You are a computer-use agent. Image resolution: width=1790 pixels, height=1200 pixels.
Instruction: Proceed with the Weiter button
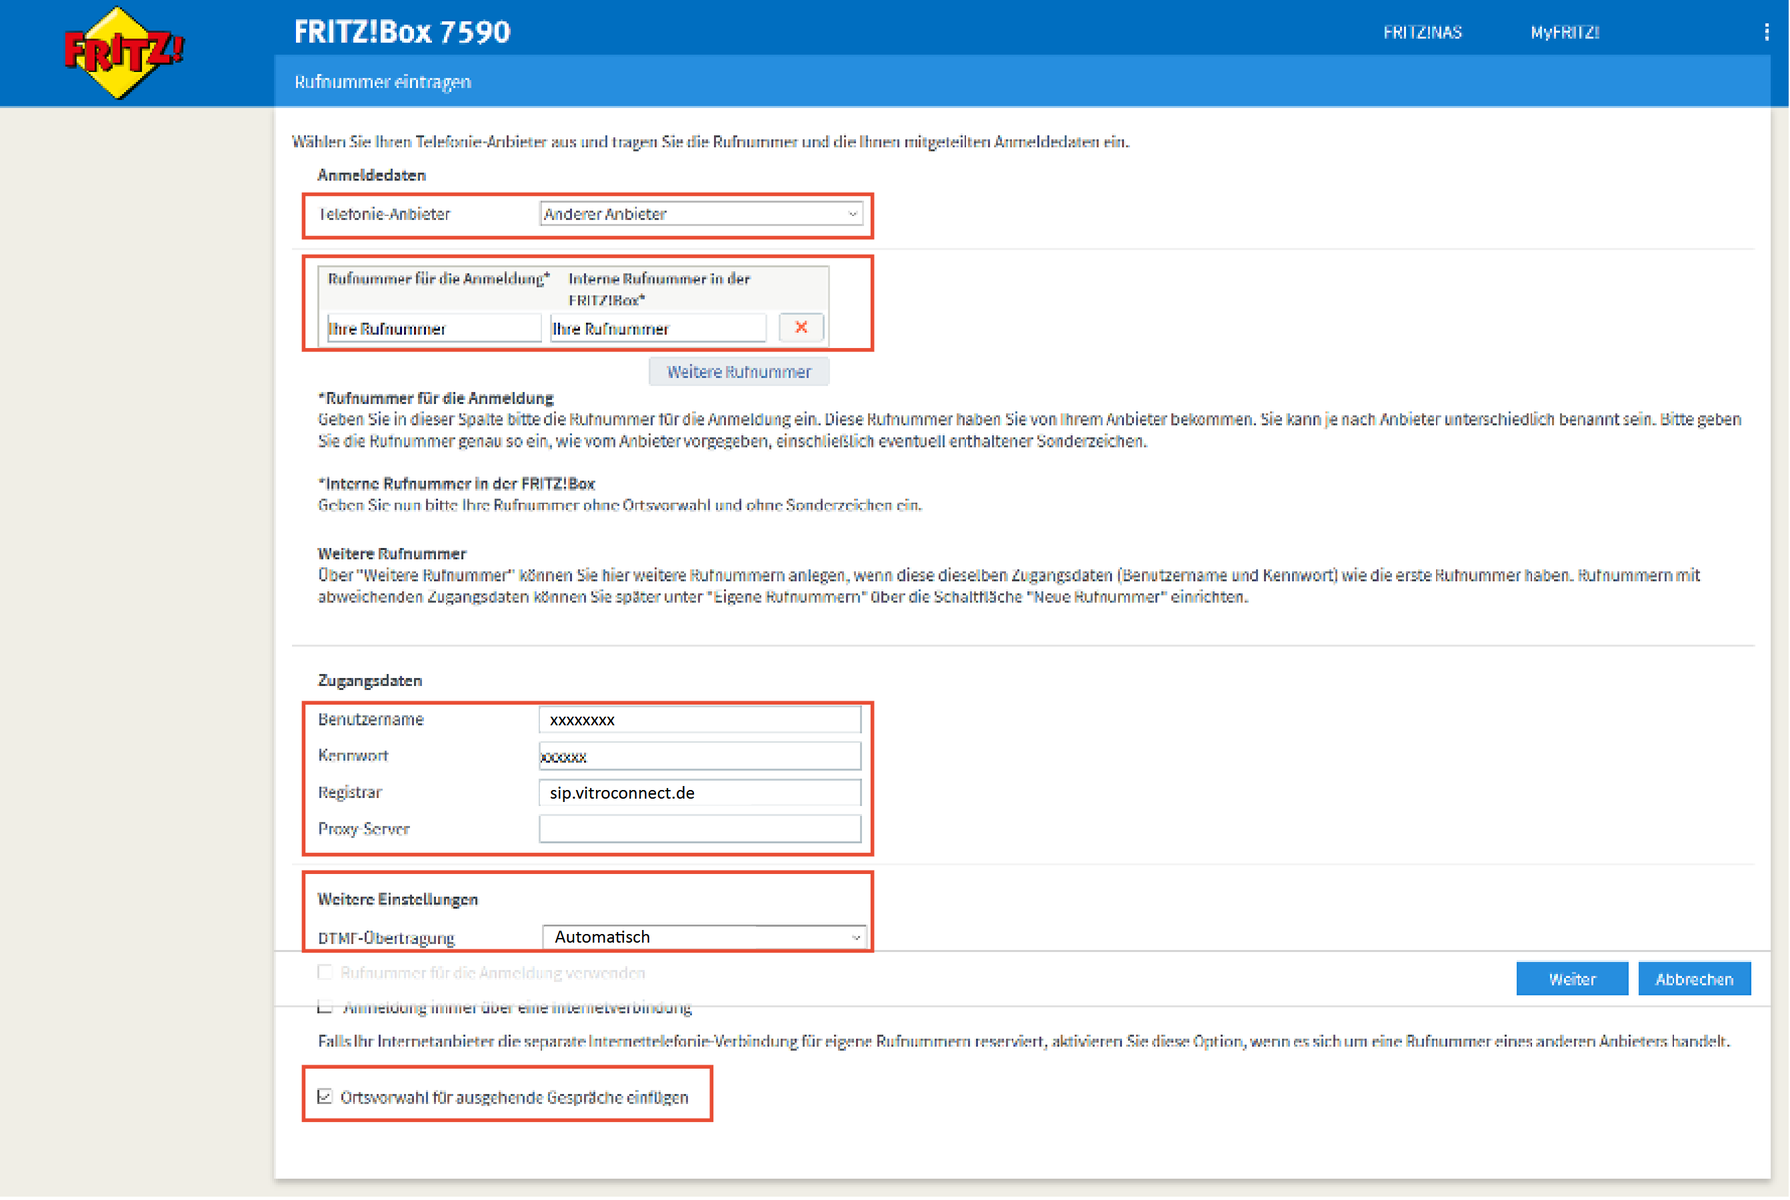tap(1572, 979)
